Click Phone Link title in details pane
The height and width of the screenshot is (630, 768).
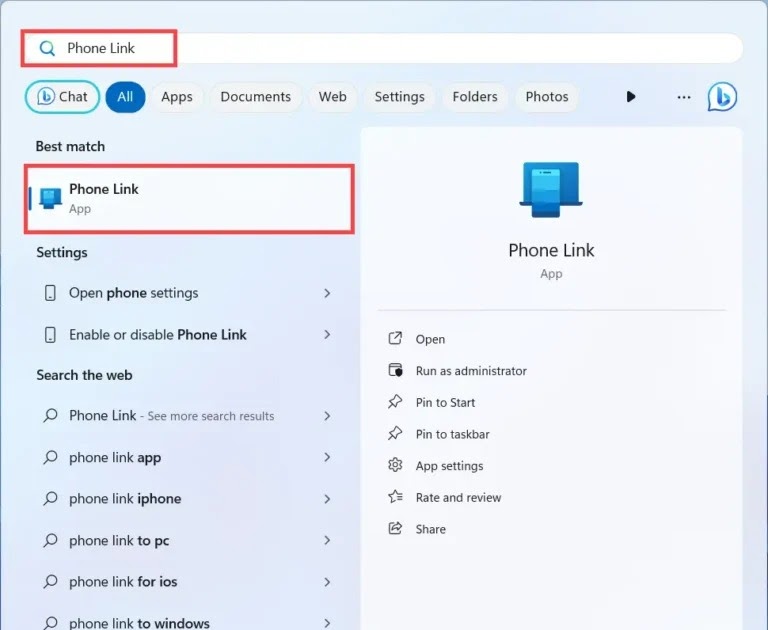coord(551,250)
